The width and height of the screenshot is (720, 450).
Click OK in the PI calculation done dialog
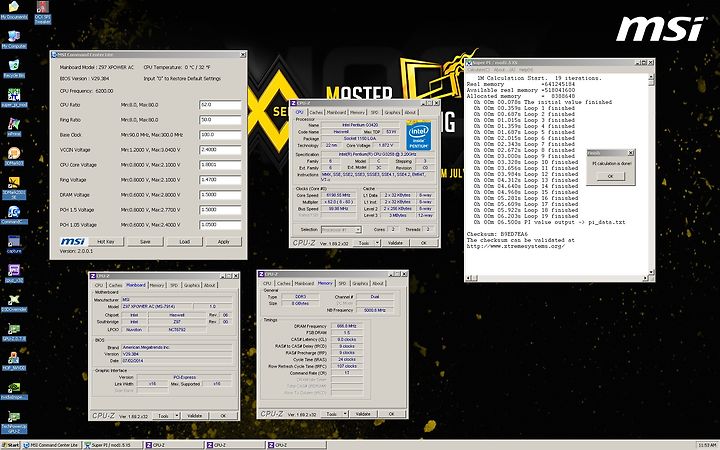(610, 176)
